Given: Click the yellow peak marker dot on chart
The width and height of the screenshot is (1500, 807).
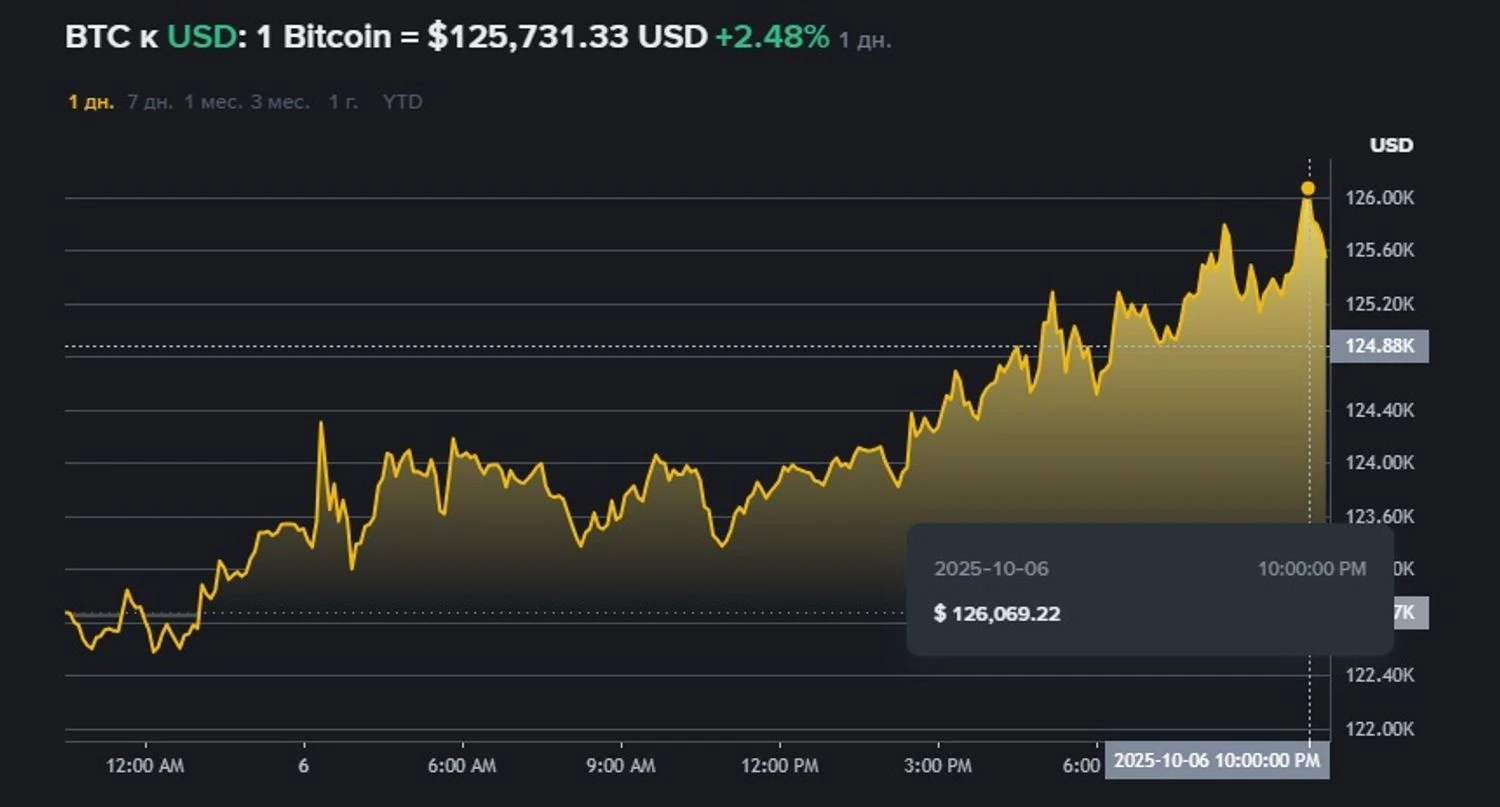Looking at the screenshot, I should point(1308,188).
